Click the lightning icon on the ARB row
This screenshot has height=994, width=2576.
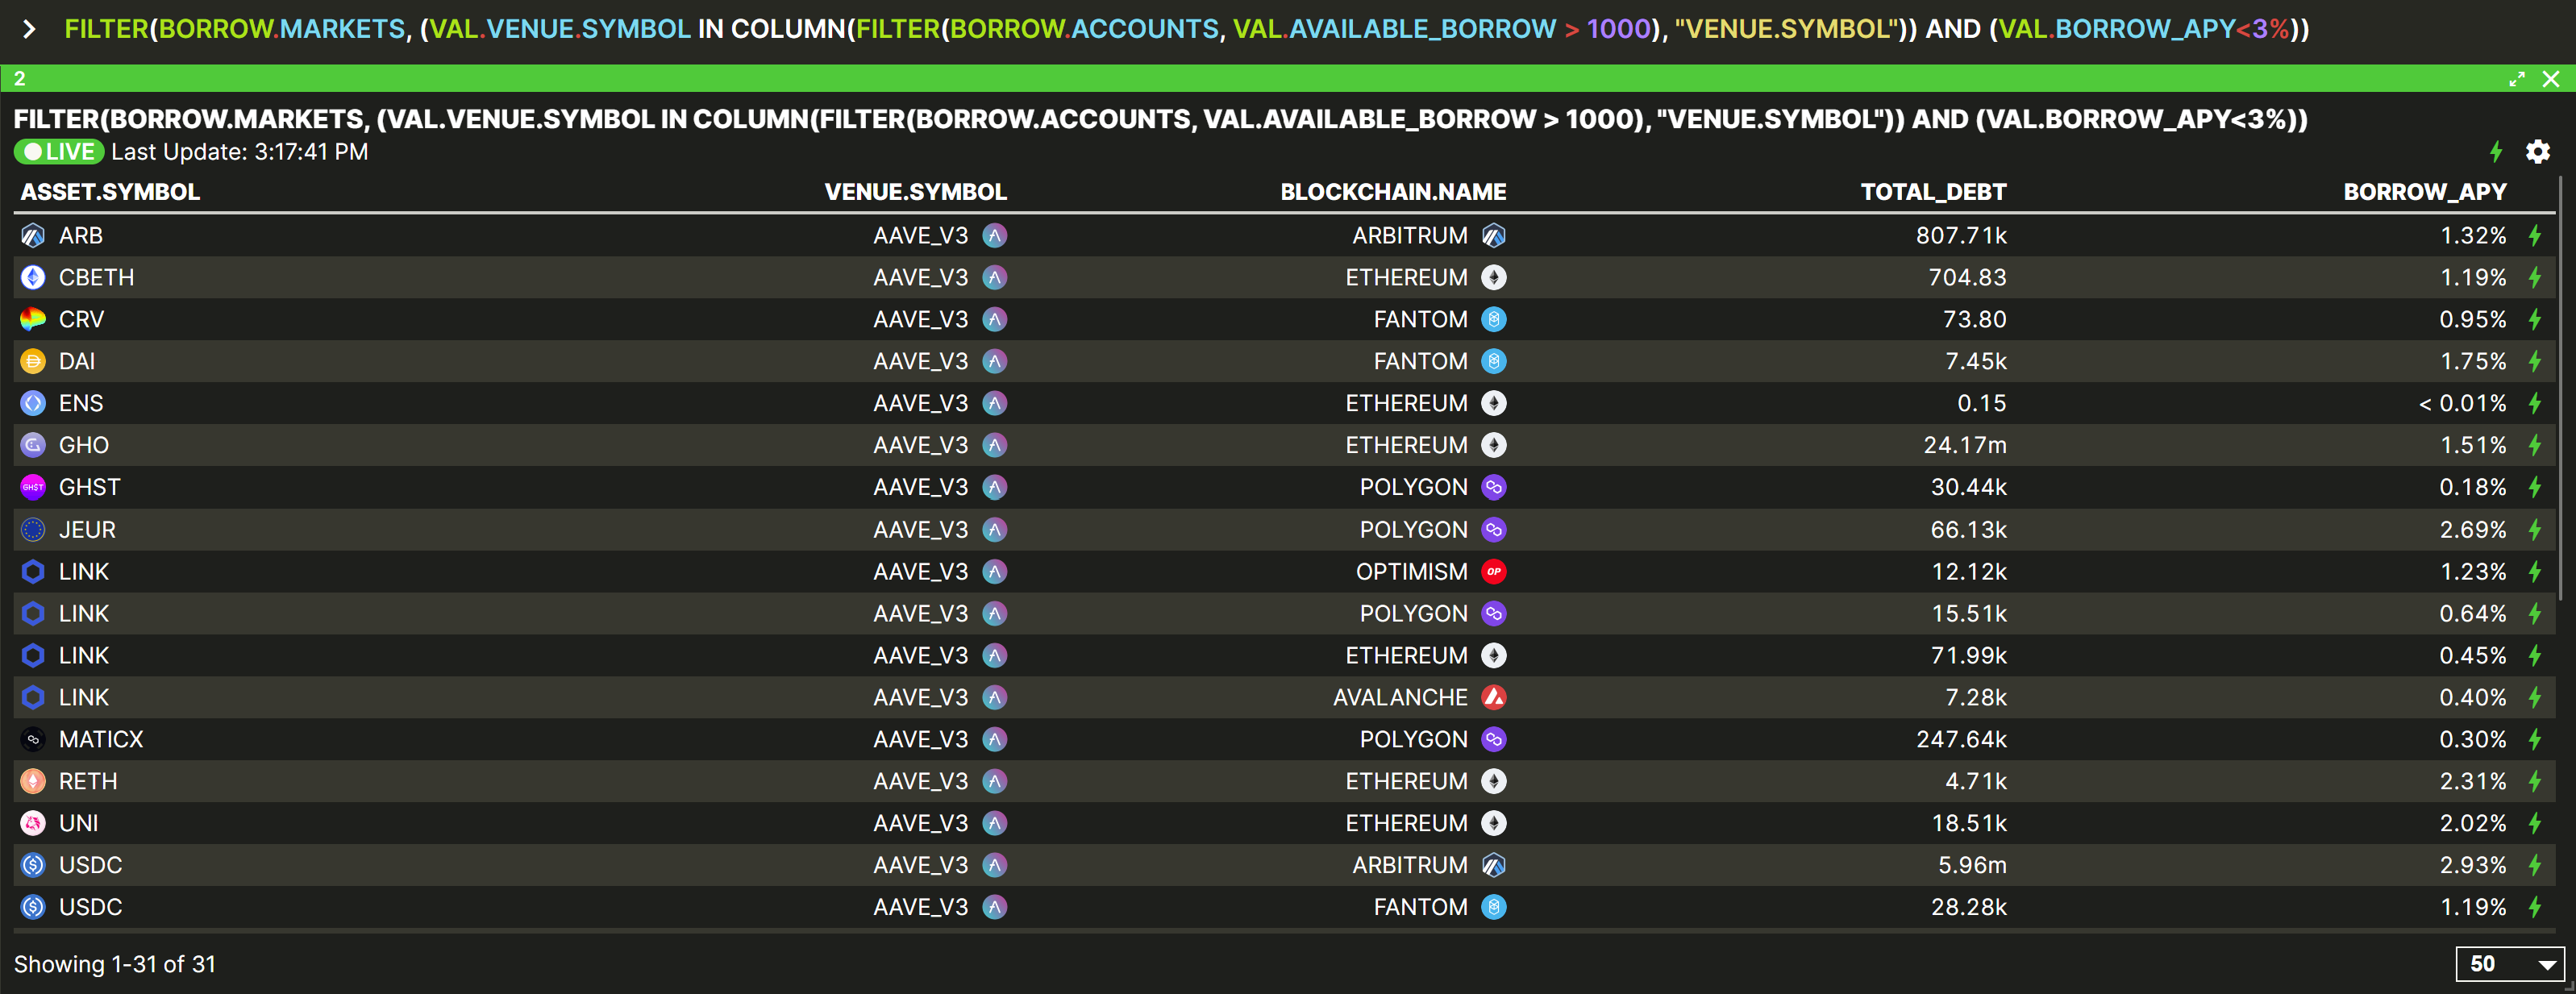click(2535, 236)
